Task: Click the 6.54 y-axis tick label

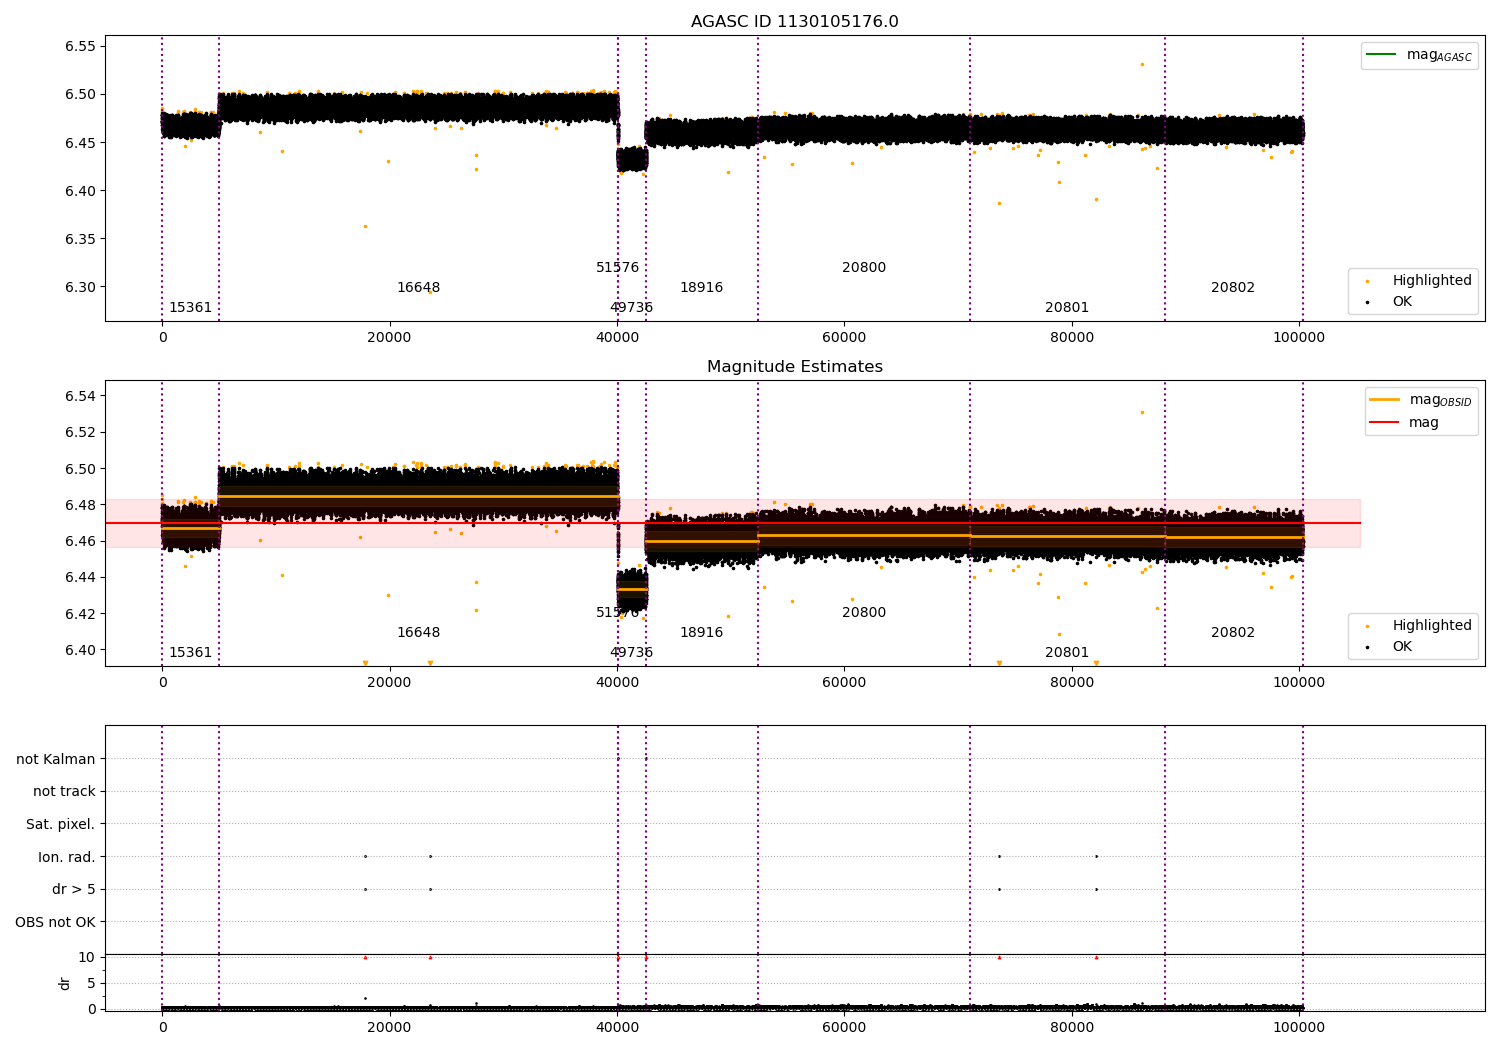Action: 80,397
